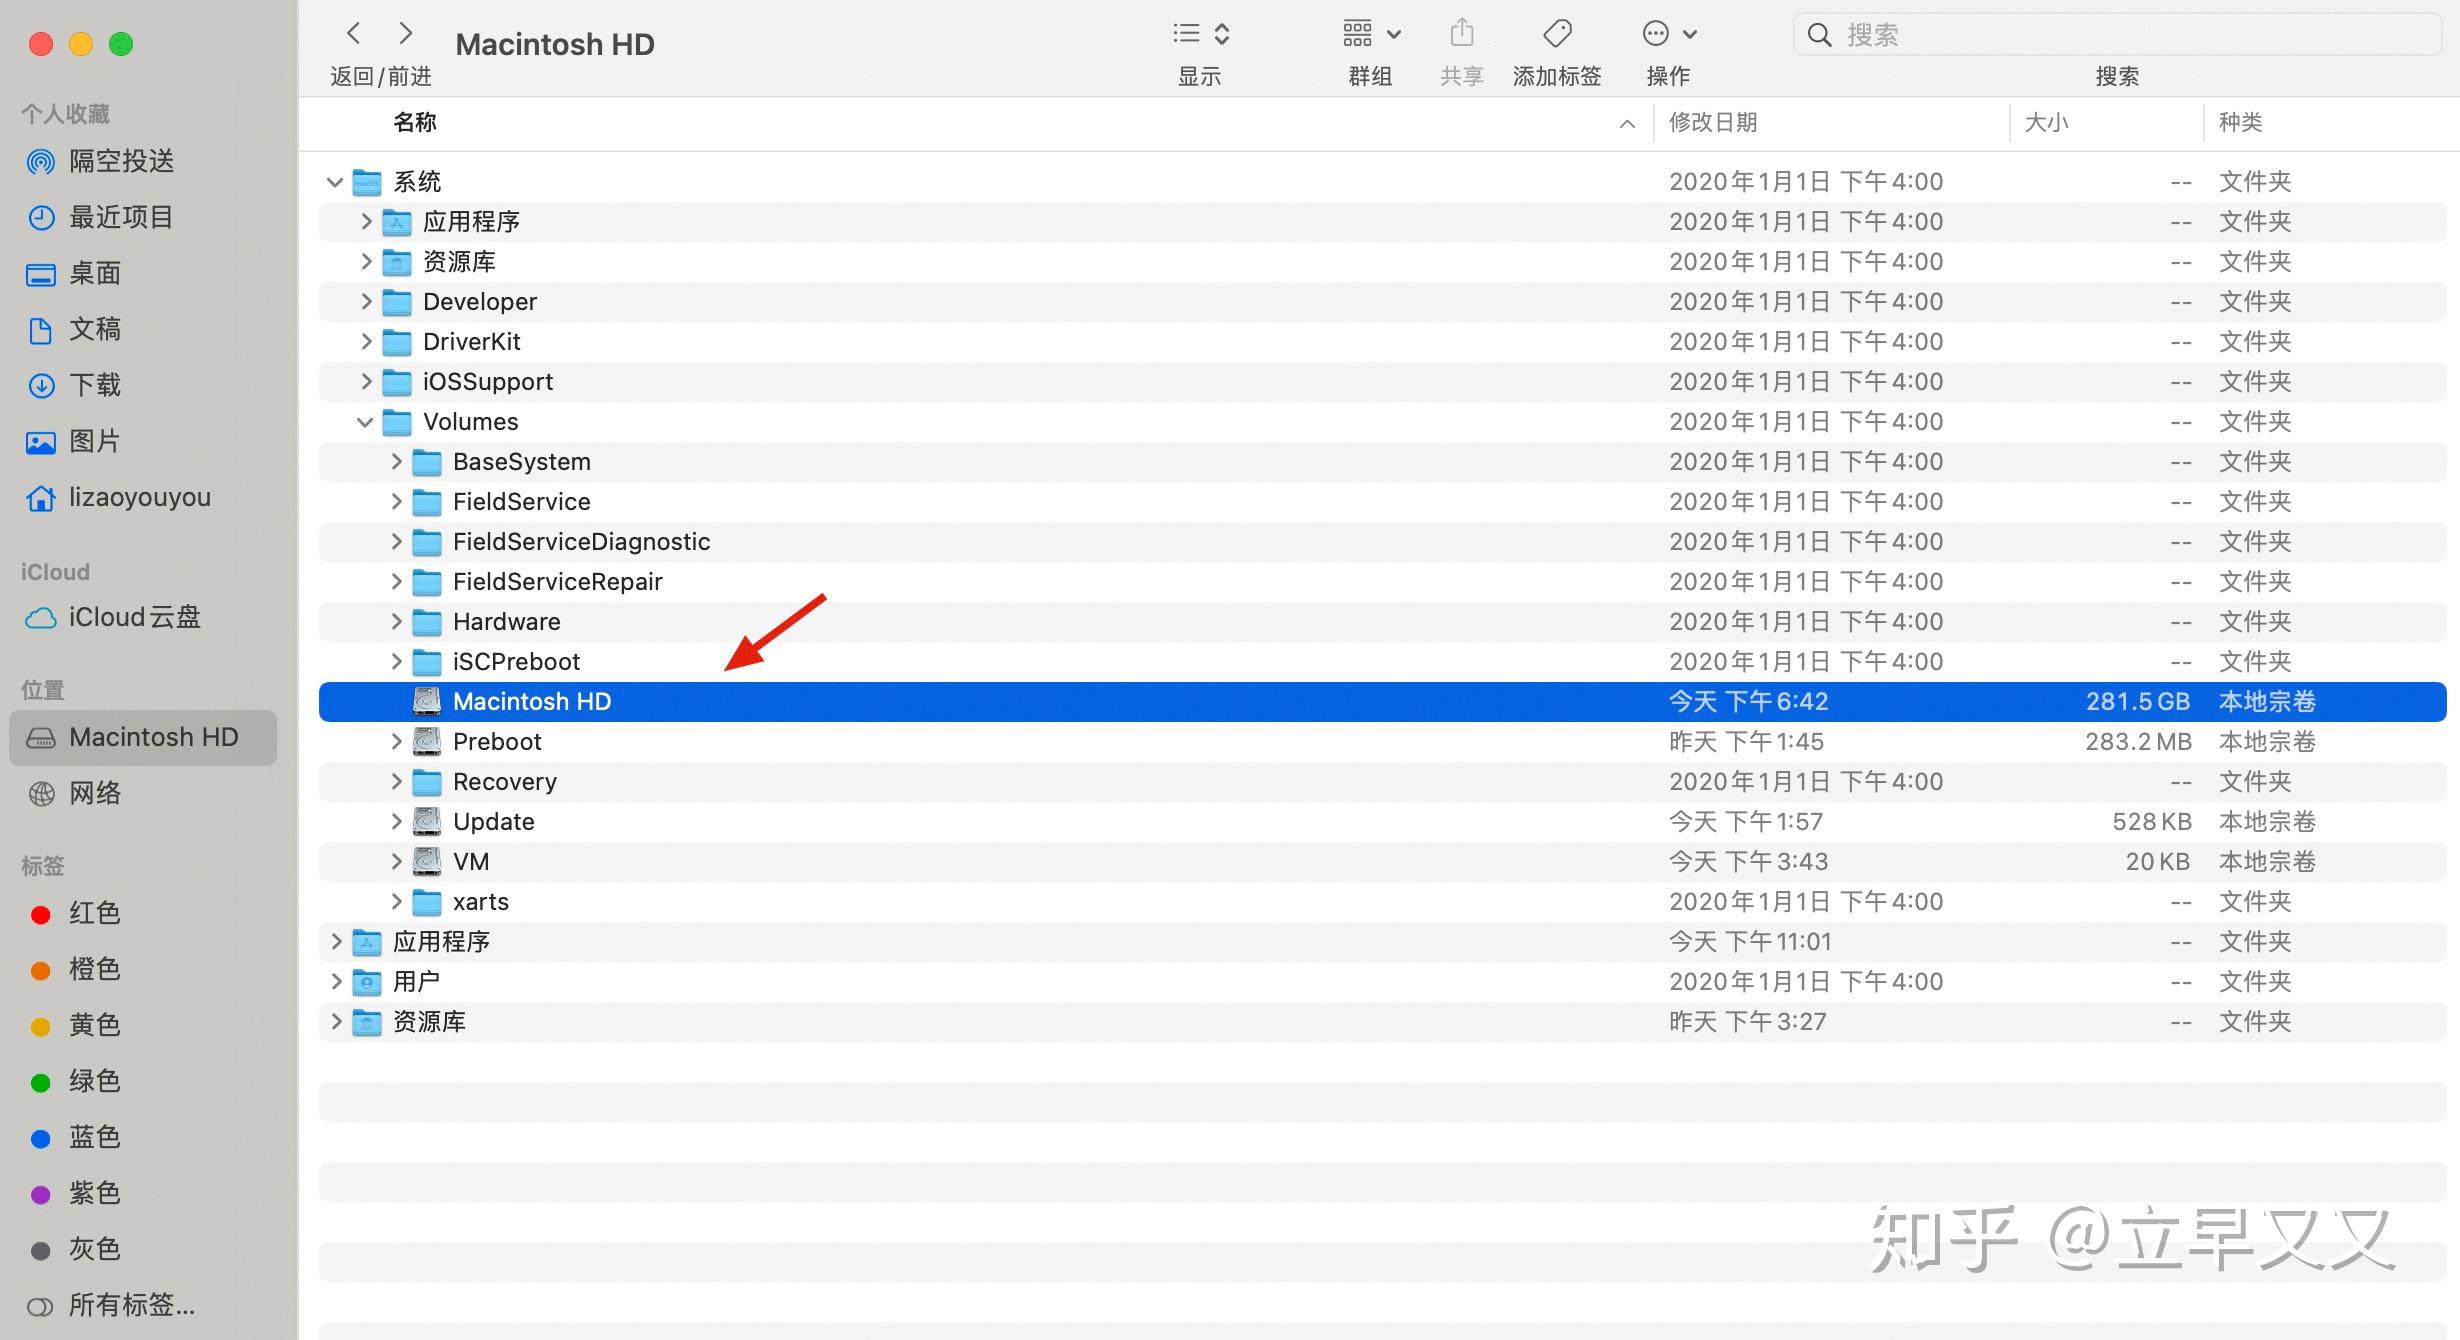Collapse the 系统 folder
Image resolution: width=2460 pixels, height=1340 pixels.
pyautogui.click(x=335, y=182)
